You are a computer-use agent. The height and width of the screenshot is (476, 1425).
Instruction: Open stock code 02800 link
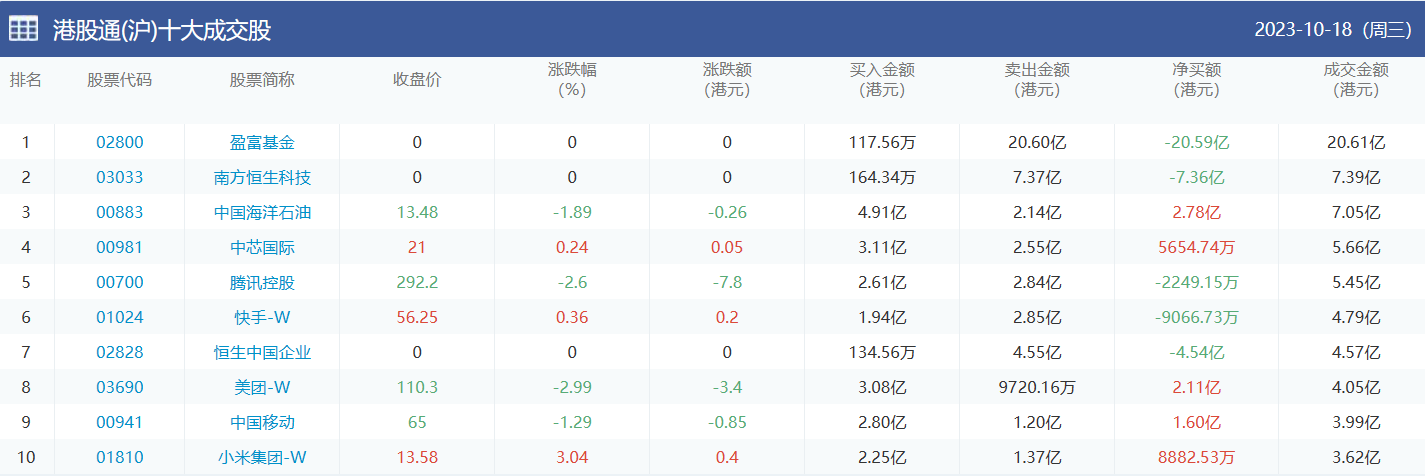pos(119,143)
